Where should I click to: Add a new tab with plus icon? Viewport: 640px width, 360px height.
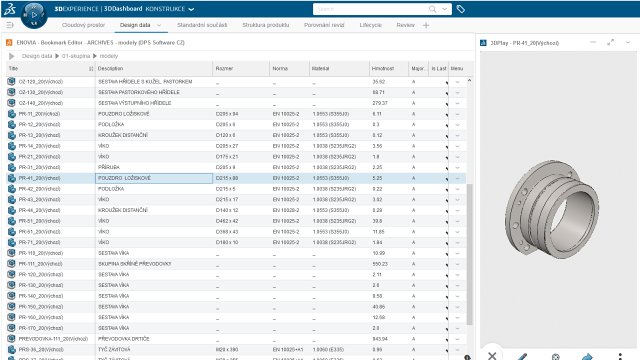[426, 25]
